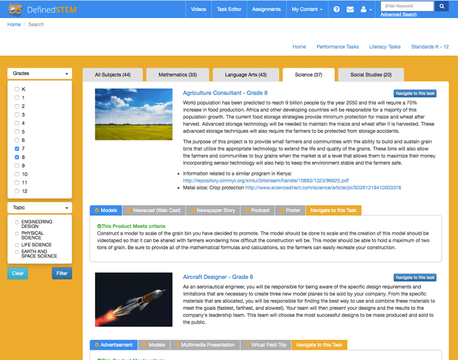Check the grade 6 checkbox
458x360 pixels.
(x=17, y=140)
